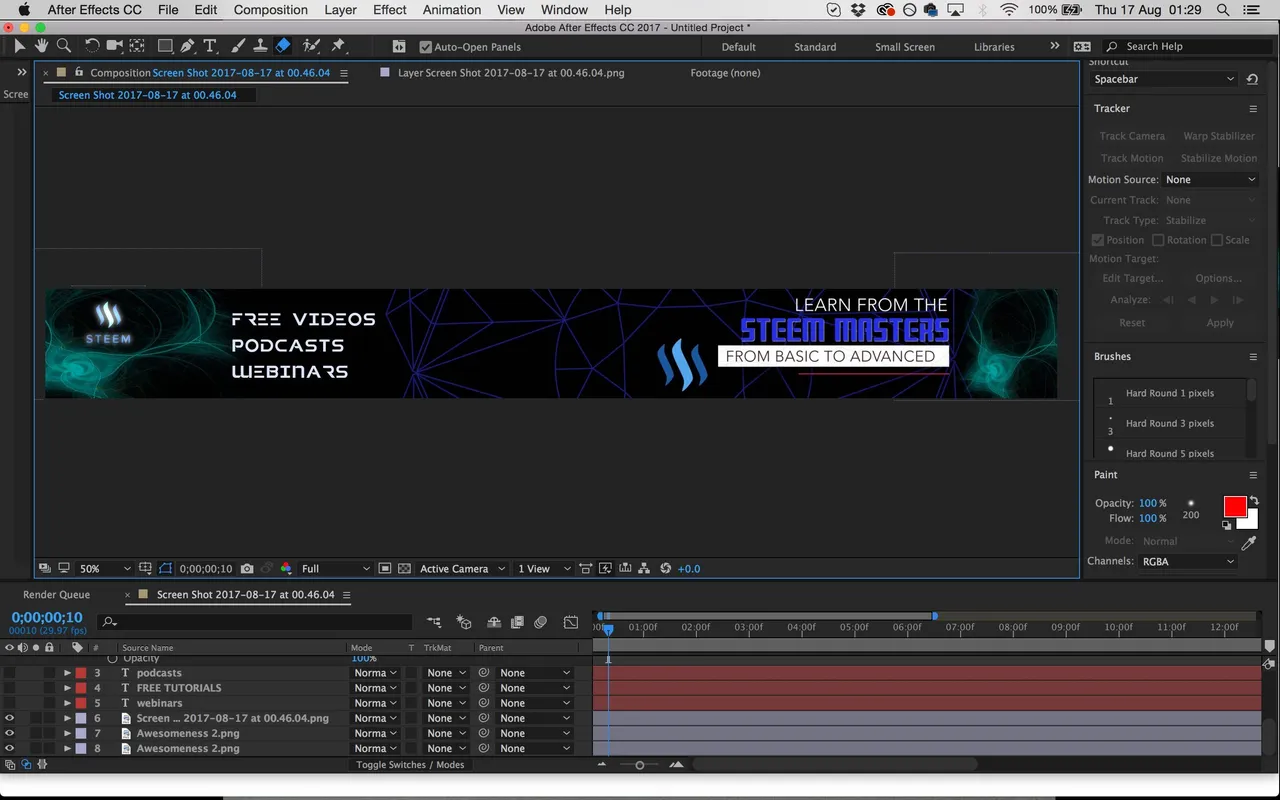Click the timeline layer search field
This screenshot has width=1280, height=800.
255,622
